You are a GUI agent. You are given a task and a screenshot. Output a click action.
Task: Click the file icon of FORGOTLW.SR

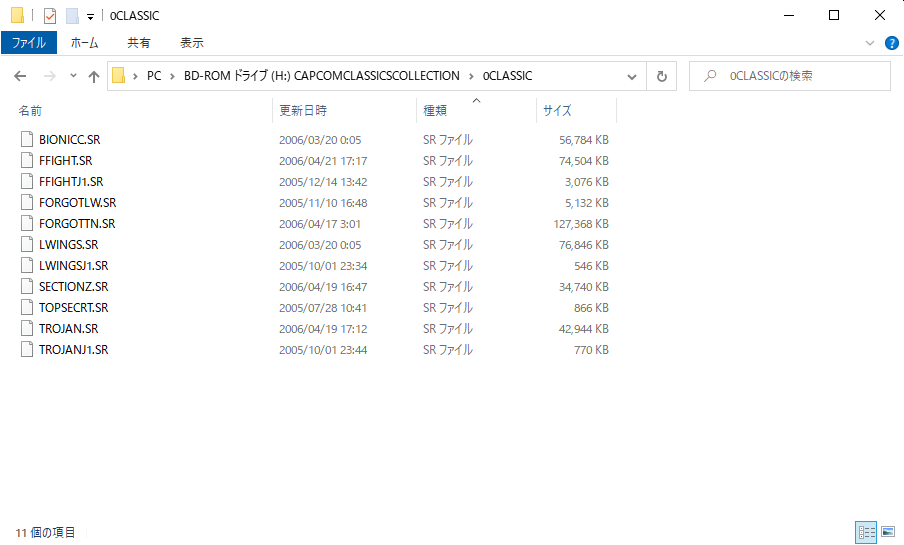click(27, 202)
